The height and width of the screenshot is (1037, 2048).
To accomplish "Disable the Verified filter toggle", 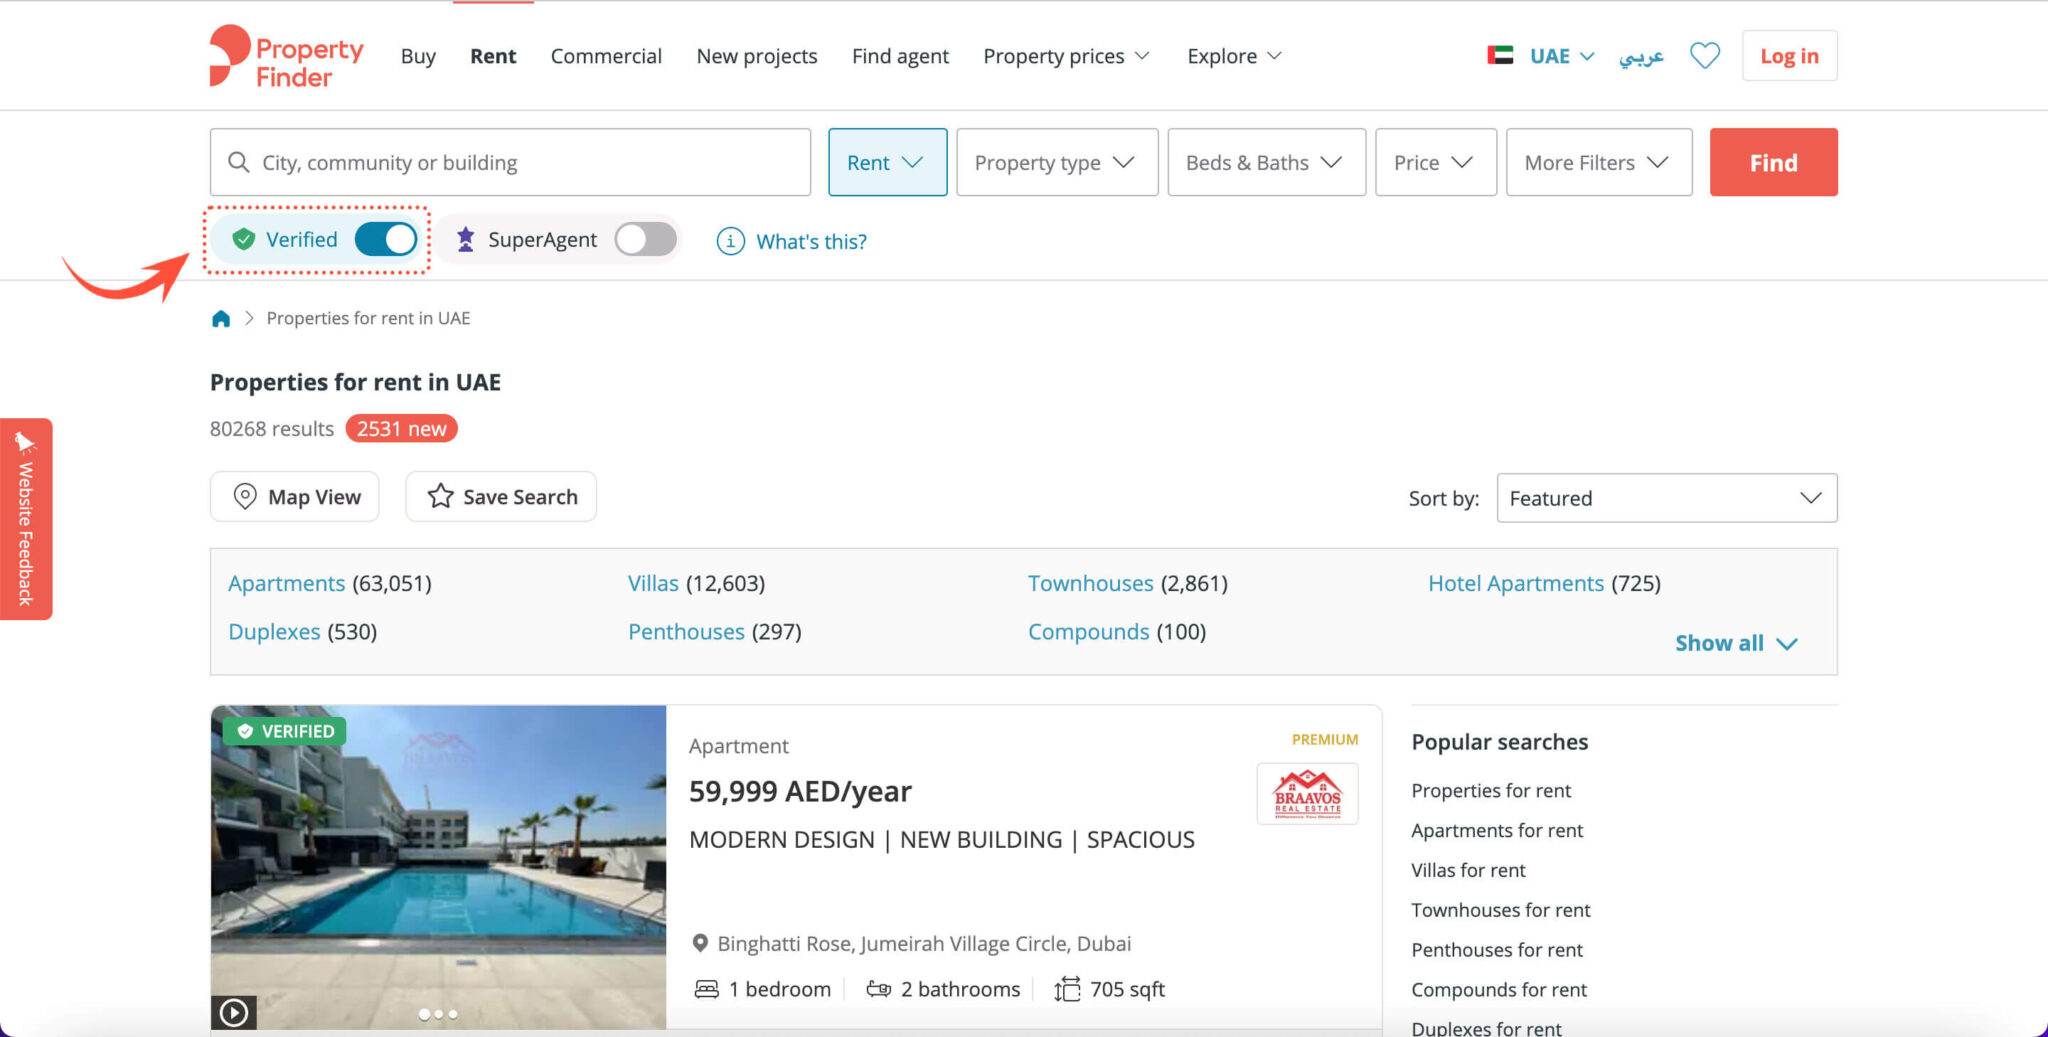I will point(385,239).
